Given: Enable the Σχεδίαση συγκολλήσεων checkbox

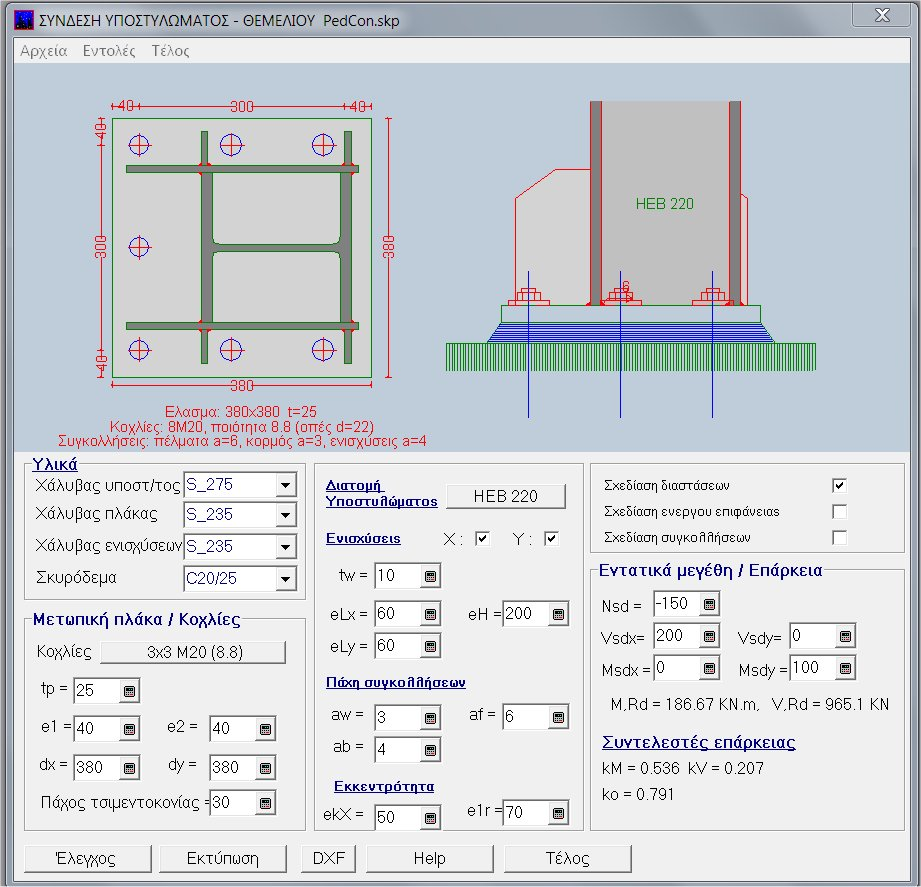Looking at the screenshot, I should pyautogui.click(x=840, y=538).
